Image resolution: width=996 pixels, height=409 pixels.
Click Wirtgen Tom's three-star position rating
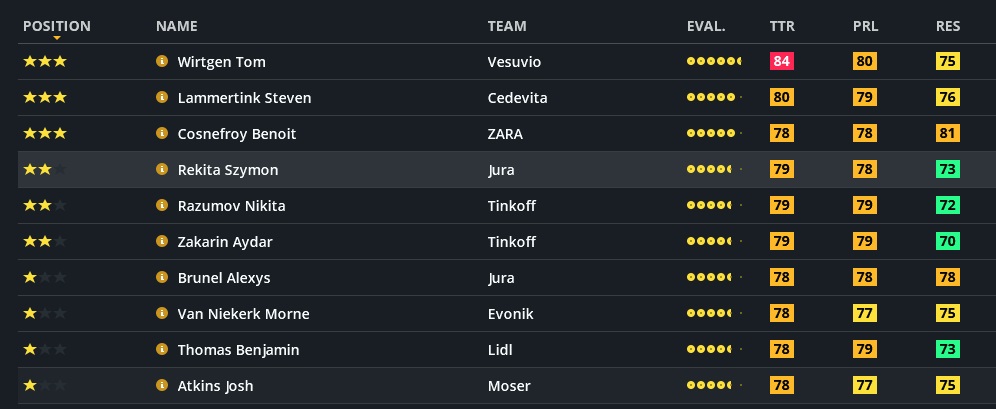pyautogui.click(x=45, y=62)
